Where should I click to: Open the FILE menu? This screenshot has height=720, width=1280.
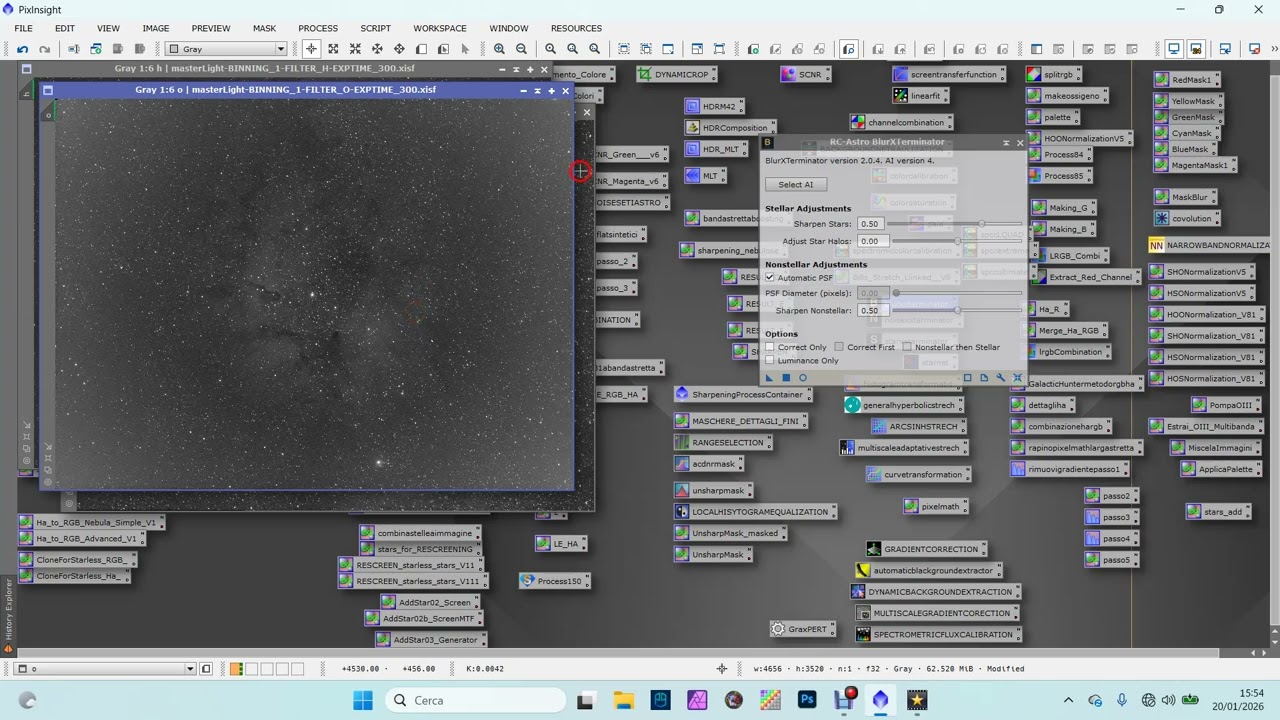tap(23, 28)
